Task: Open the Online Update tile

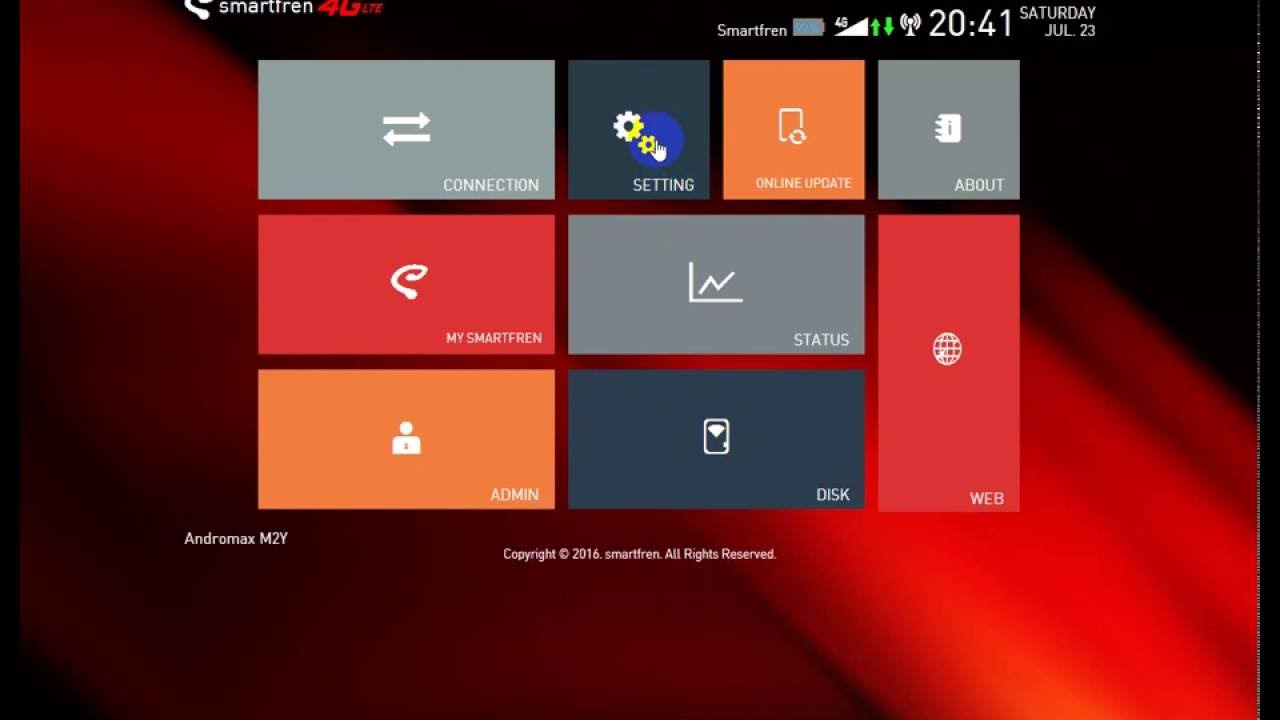Action: coord(794,130)
